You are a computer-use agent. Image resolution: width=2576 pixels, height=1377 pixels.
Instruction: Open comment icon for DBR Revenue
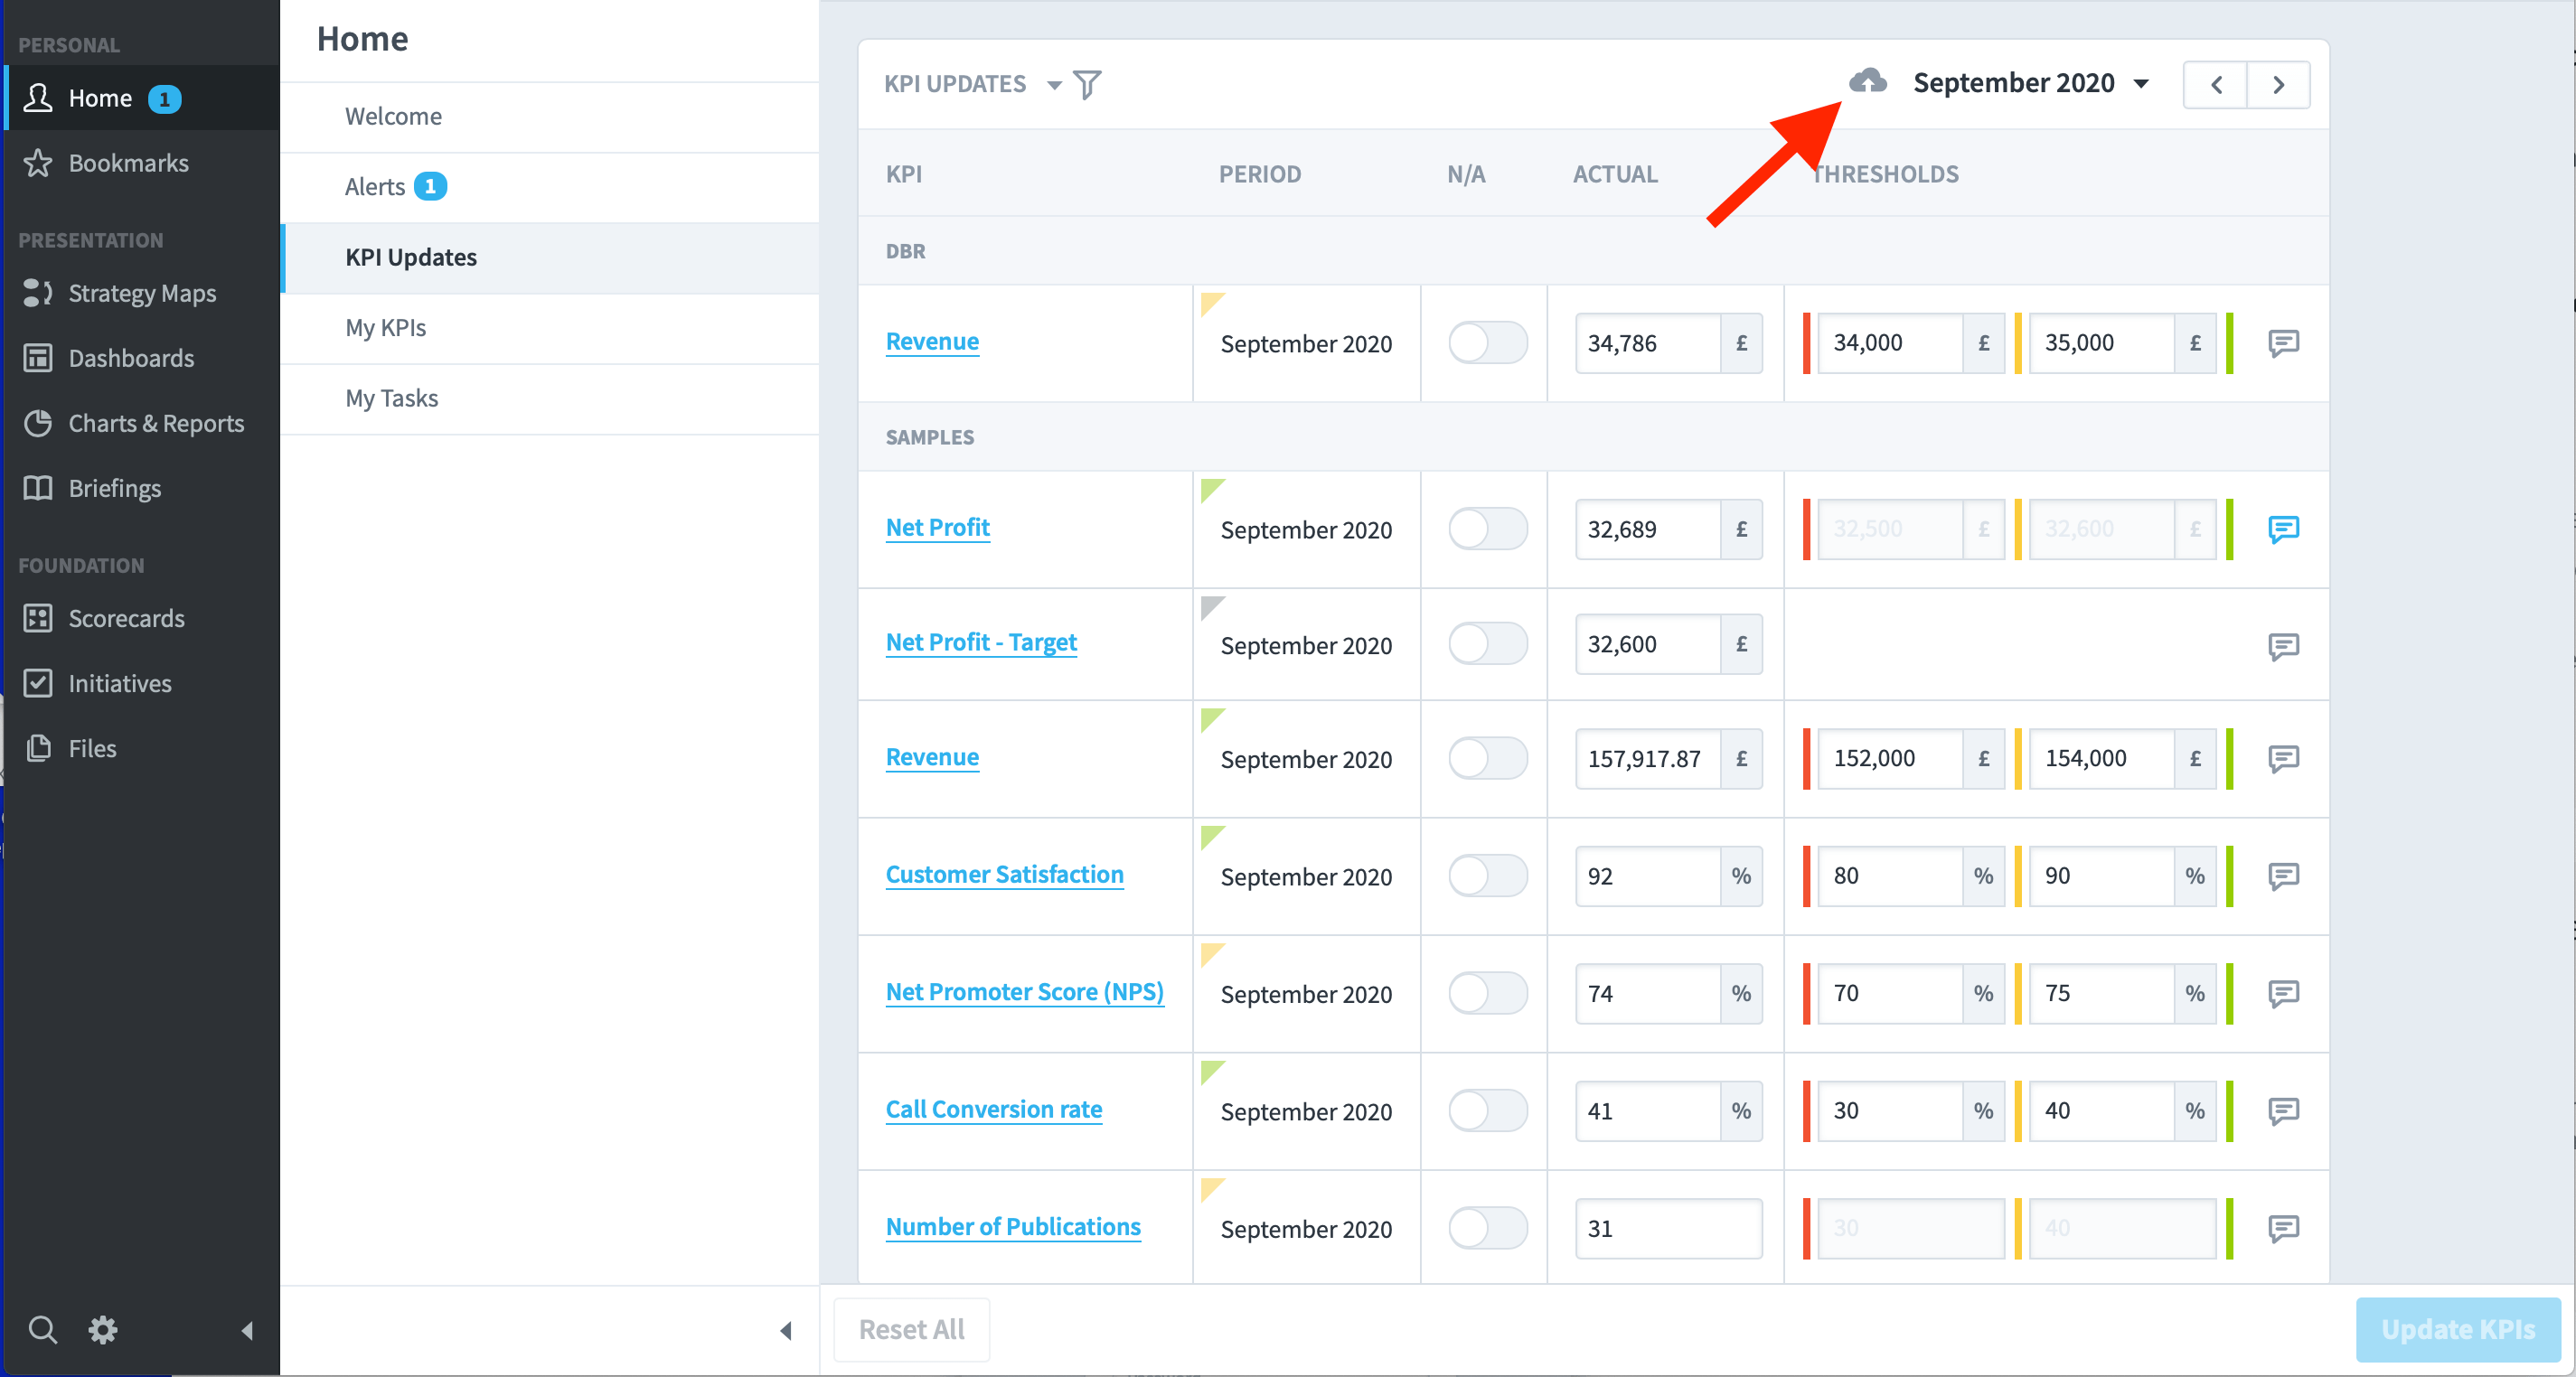[2283, 343]
